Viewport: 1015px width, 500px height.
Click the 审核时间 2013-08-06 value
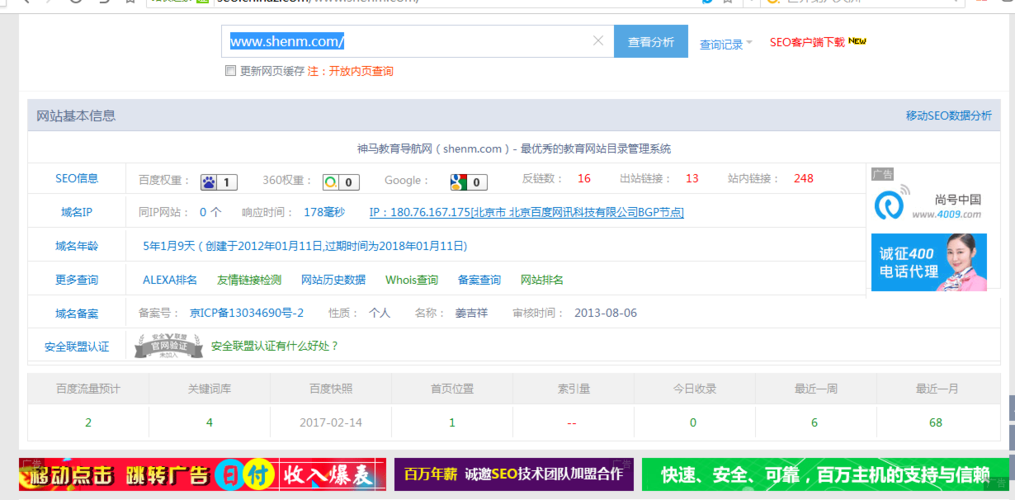pyautogui.click(x=605, y=313)
